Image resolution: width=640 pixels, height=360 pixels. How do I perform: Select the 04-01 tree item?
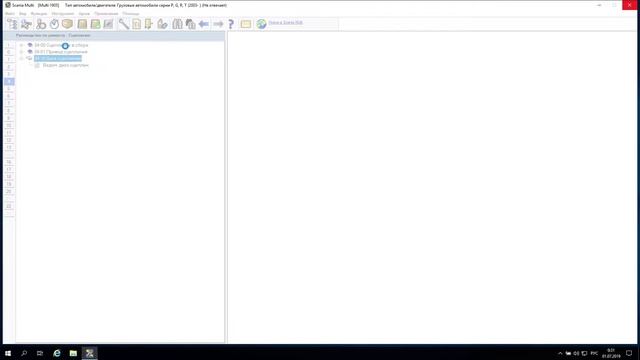click(60, 52)
